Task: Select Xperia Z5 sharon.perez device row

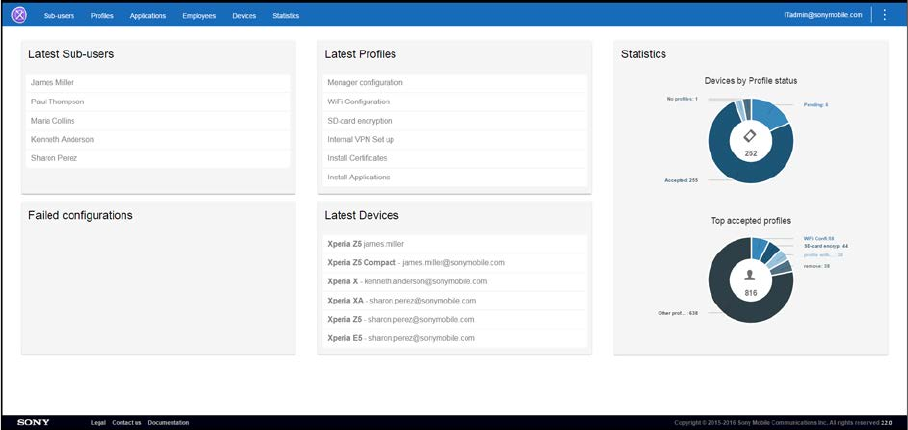Action: click(455, 319)
